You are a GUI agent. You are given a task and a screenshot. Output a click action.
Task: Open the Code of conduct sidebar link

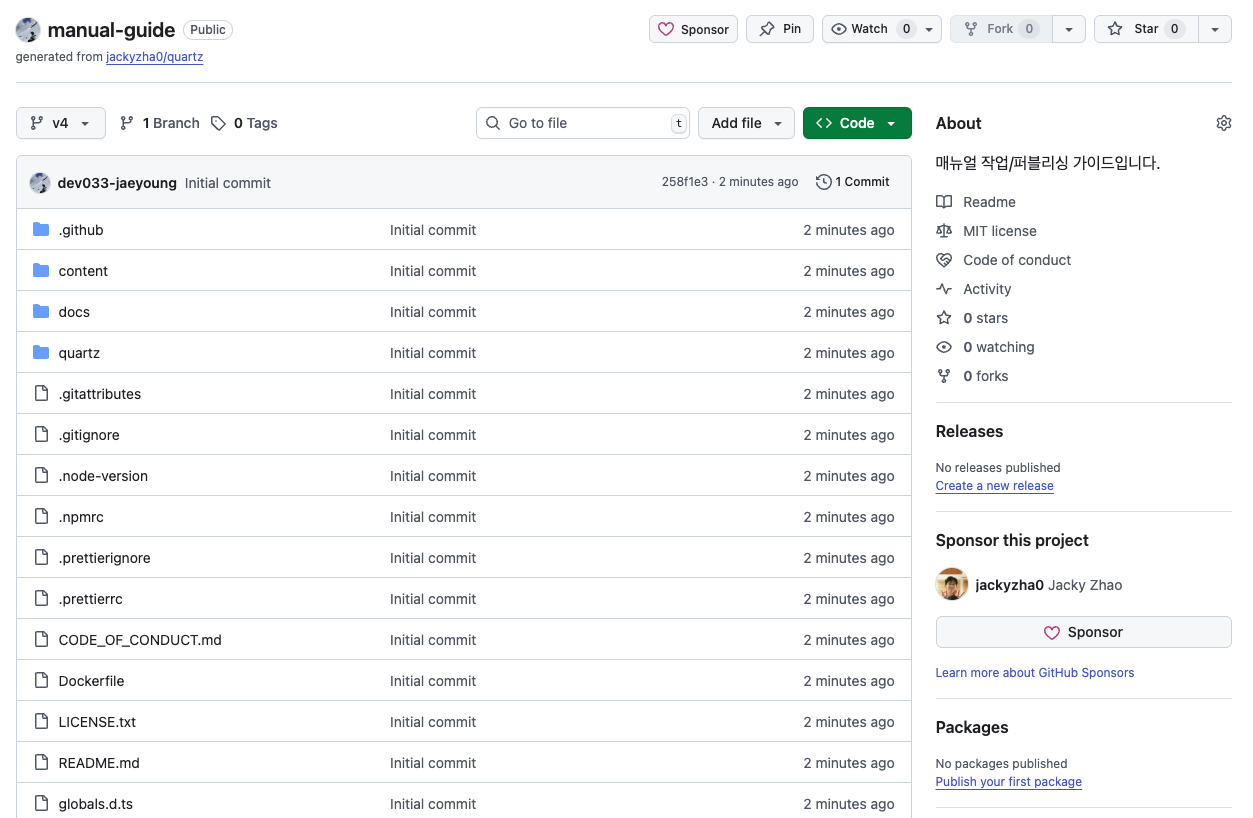1017,260
